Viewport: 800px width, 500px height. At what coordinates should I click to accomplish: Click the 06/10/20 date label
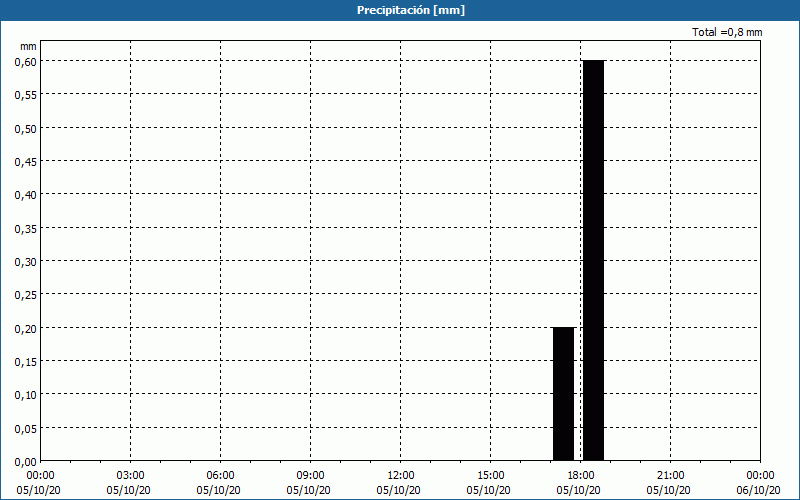click(x=758, y=490)
